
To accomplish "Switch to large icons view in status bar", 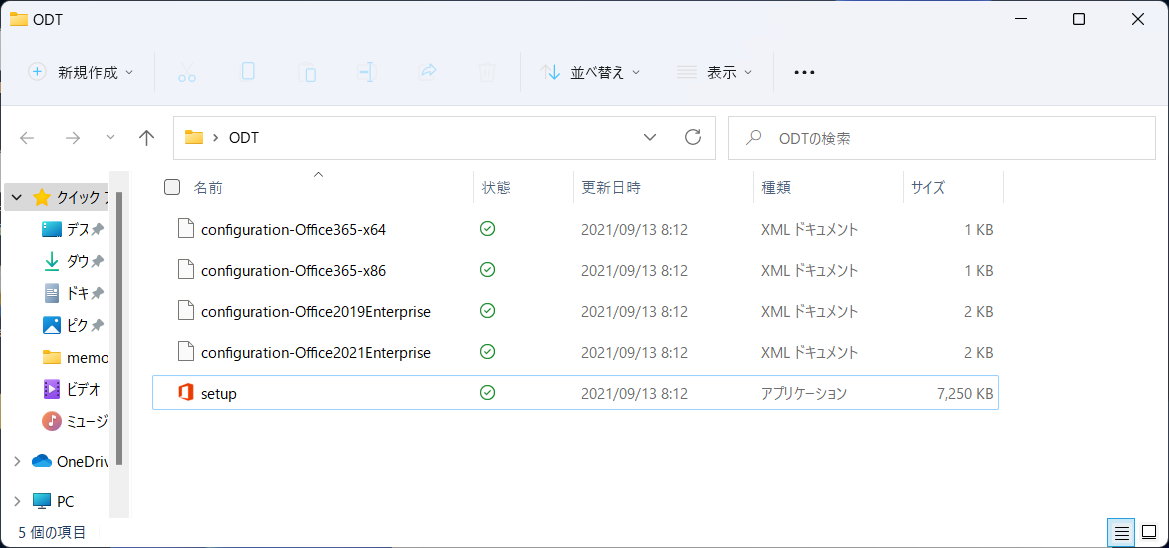I will pyautogui.click(x=1148, y=532).
